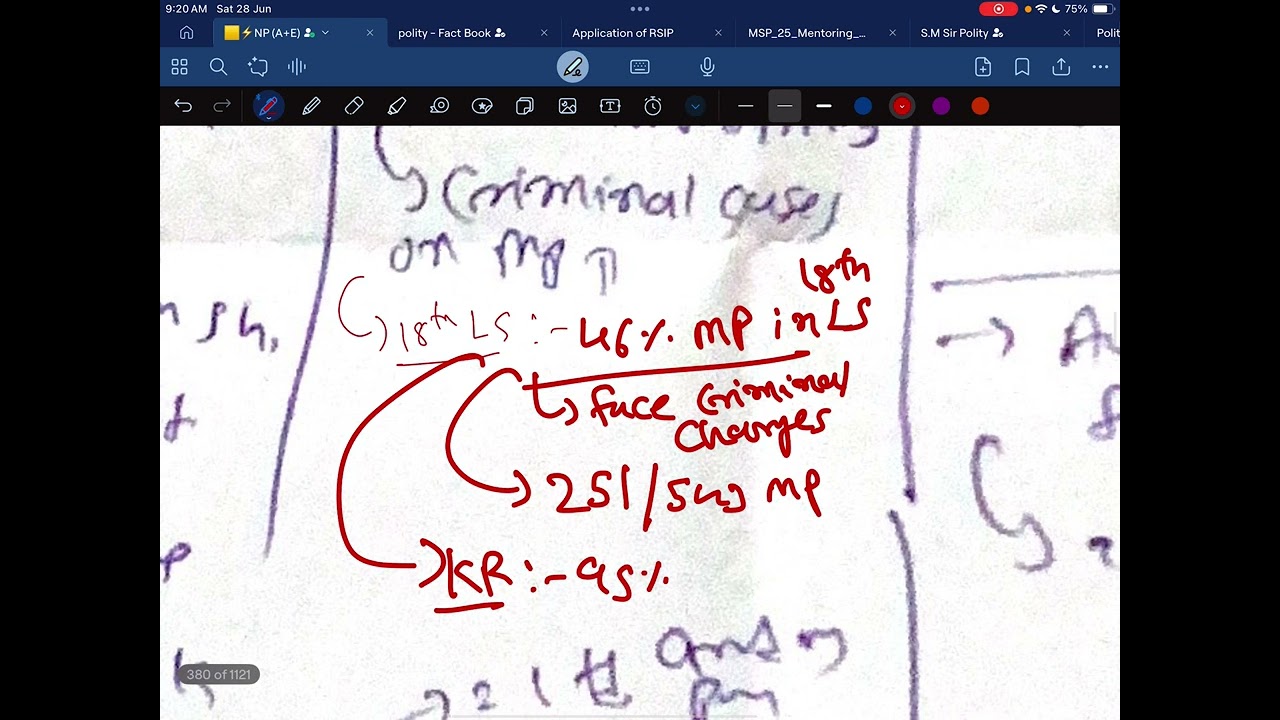Pick the blue pen color
This screenshot has height=720, width=1280.
coord(863,106)
